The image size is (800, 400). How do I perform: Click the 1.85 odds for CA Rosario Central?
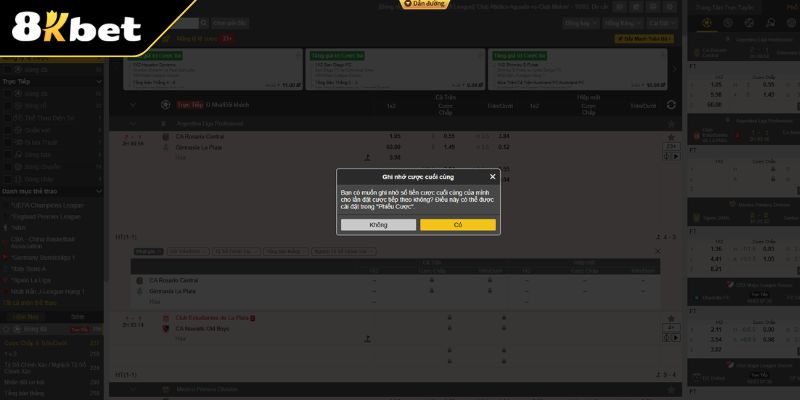click(x=394, y=136)
